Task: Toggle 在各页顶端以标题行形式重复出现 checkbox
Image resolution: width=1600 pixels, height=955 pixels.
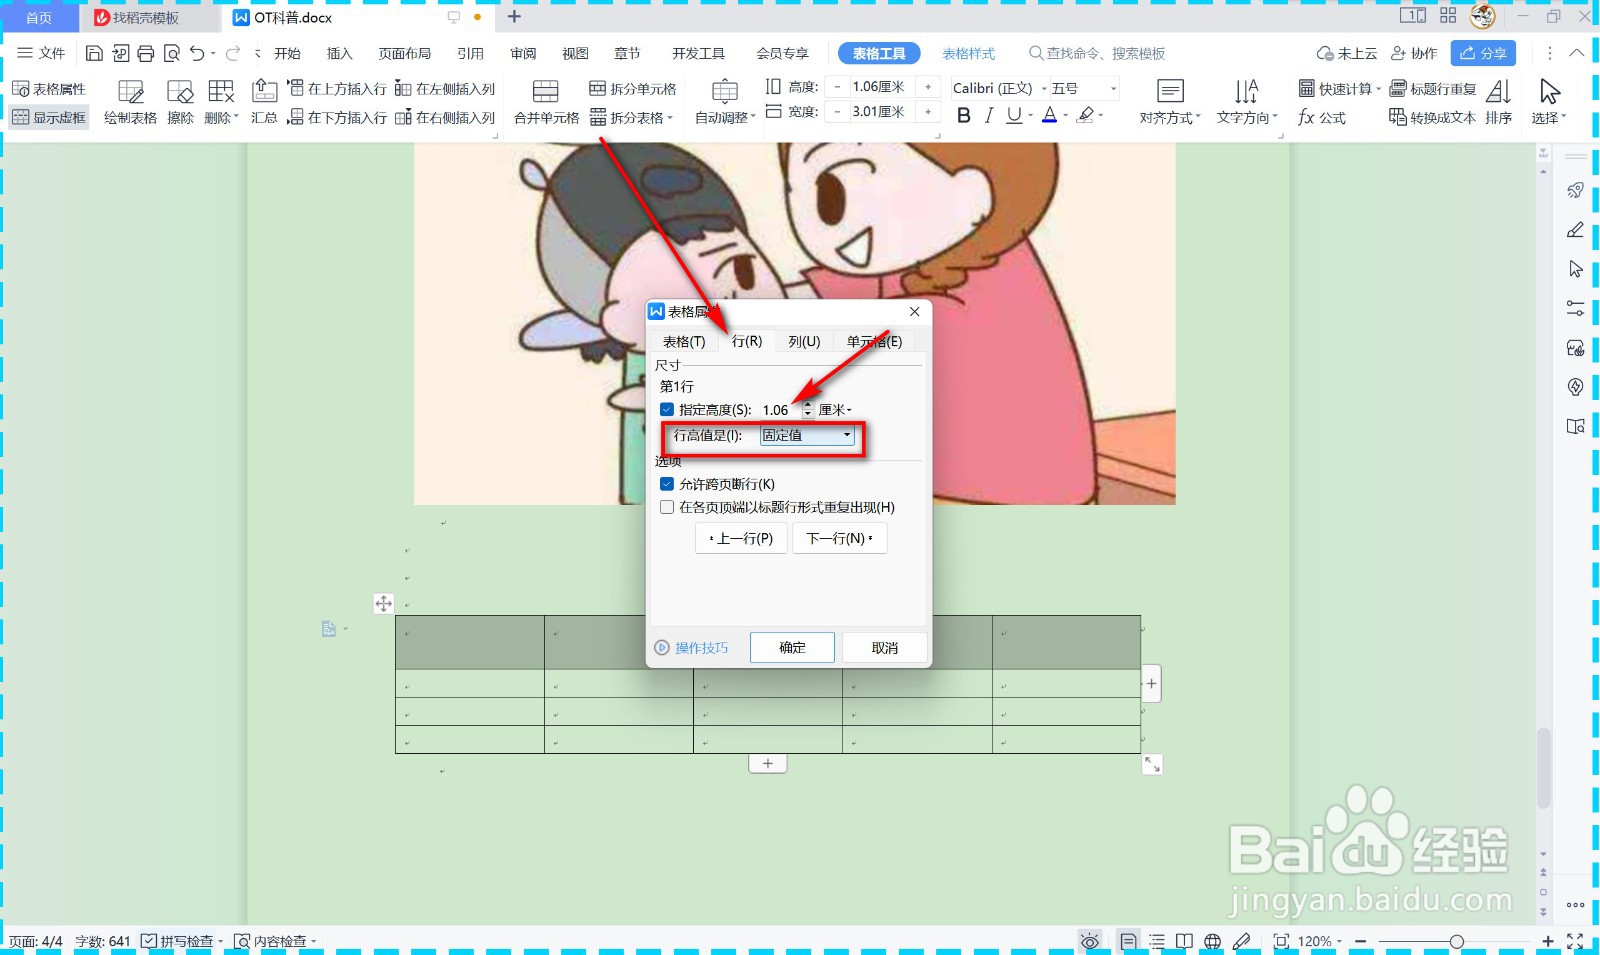Action: pos(667,507)
